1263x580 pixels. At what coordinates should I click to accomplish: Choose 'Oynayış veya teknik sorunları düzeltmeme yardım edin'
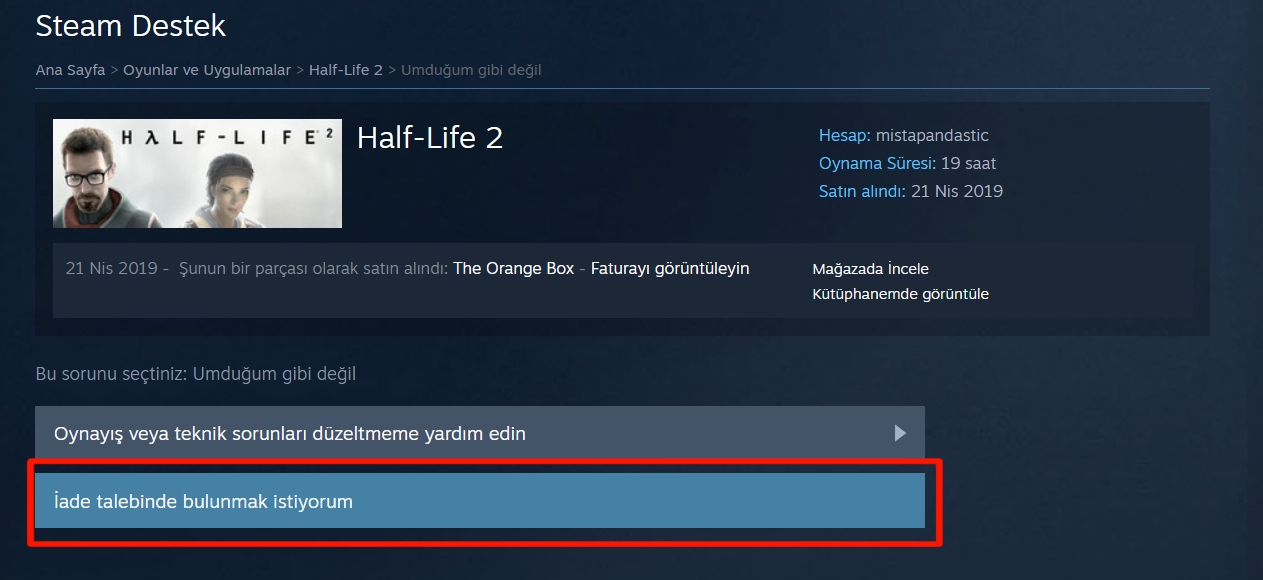click(x=480, y=433)
